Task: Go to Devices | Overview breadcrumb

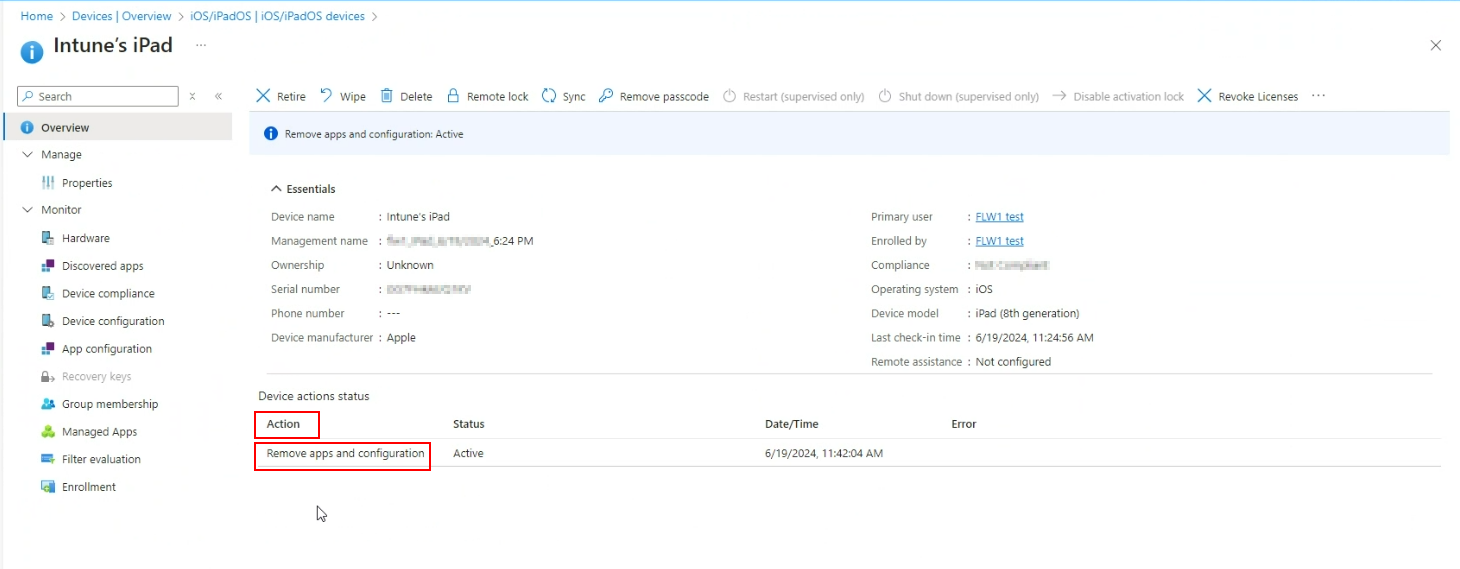Action: coord(121,16)
